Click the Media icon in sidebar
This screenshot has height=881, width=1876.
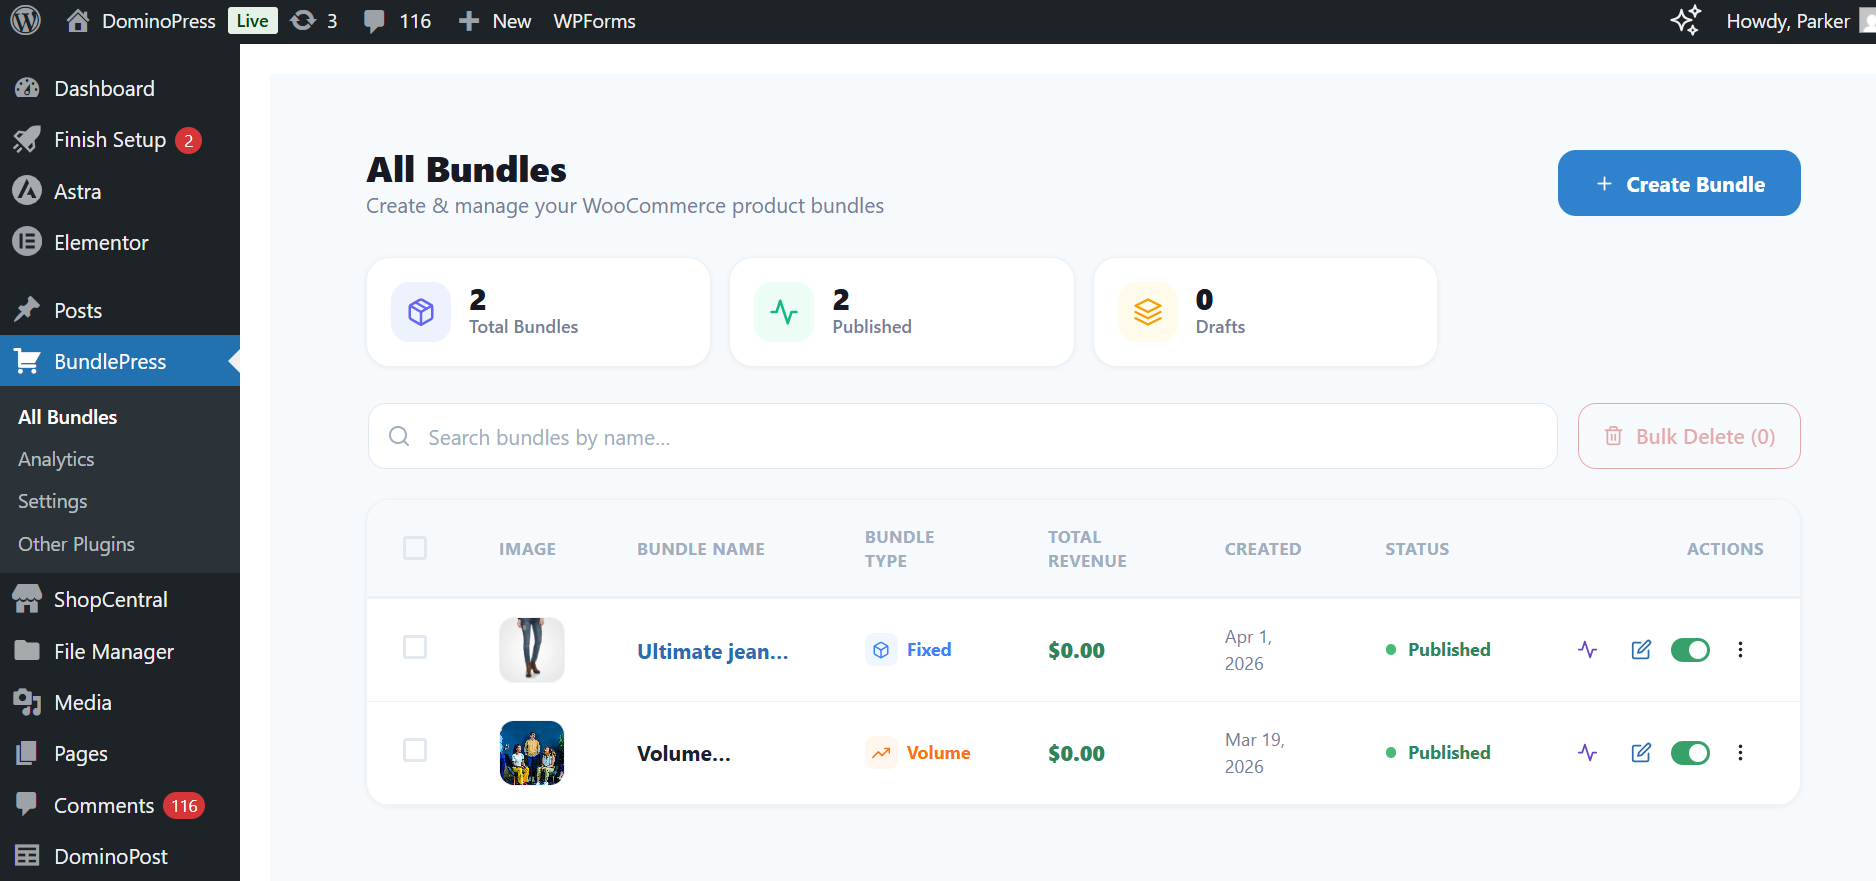tap(27, 702)
